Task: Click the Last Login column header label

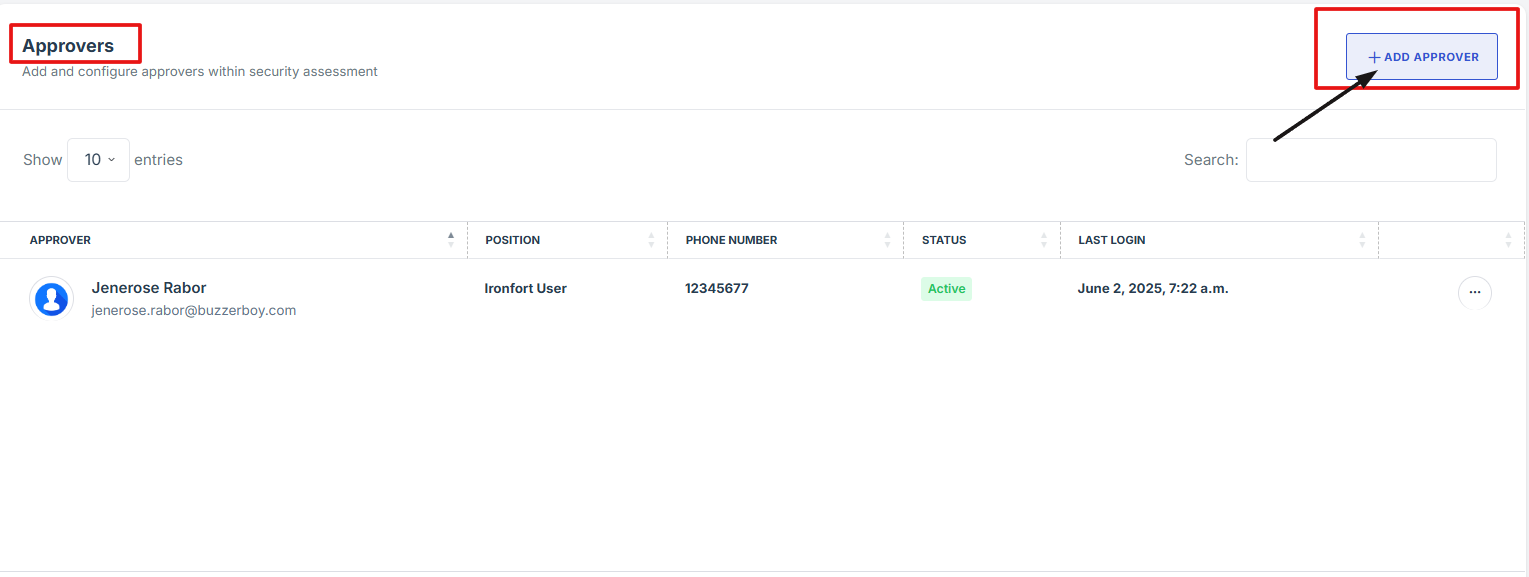Action: click(x=1111, y=240)
